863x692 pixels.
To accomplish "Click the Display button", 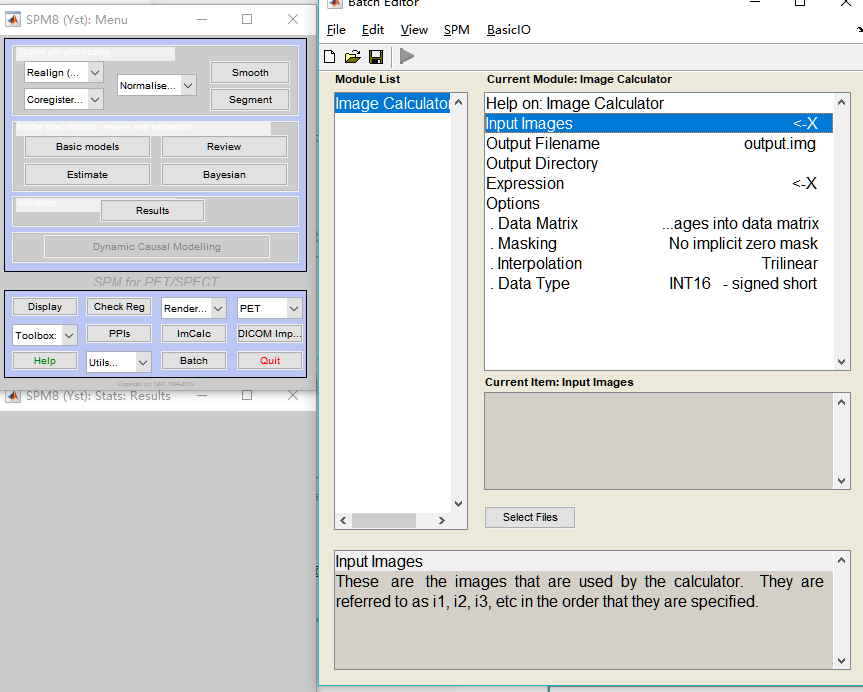I will pyautogui.click(x=45, y=307).
